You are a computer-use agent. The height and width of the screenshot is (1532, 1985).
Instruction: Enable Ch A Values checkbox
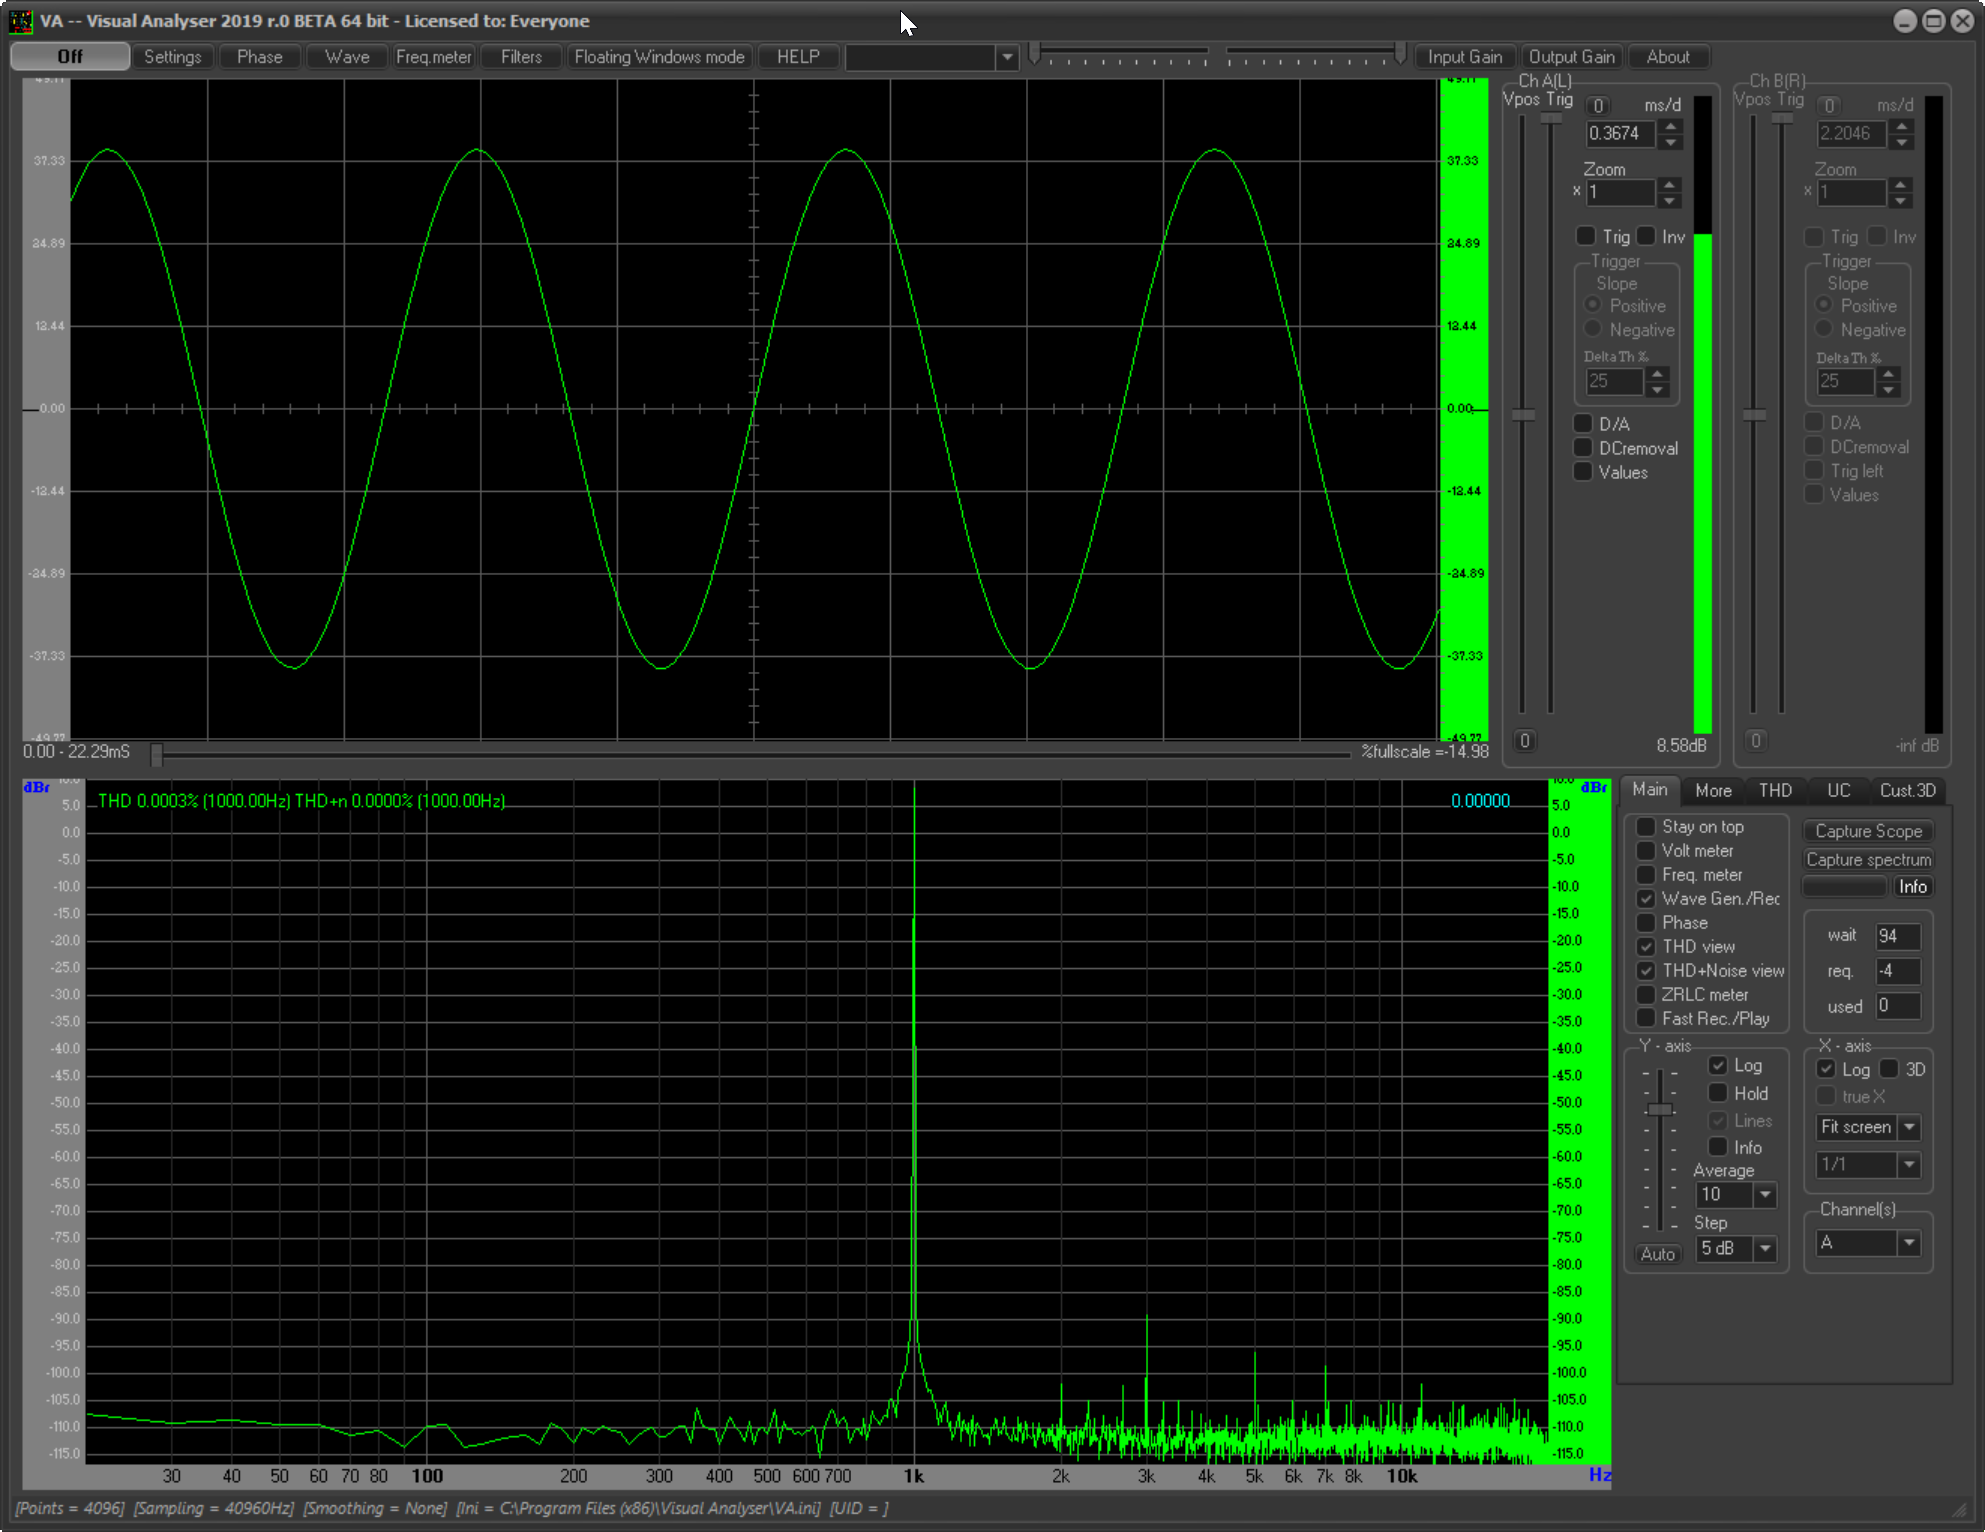click(1583, 471)
